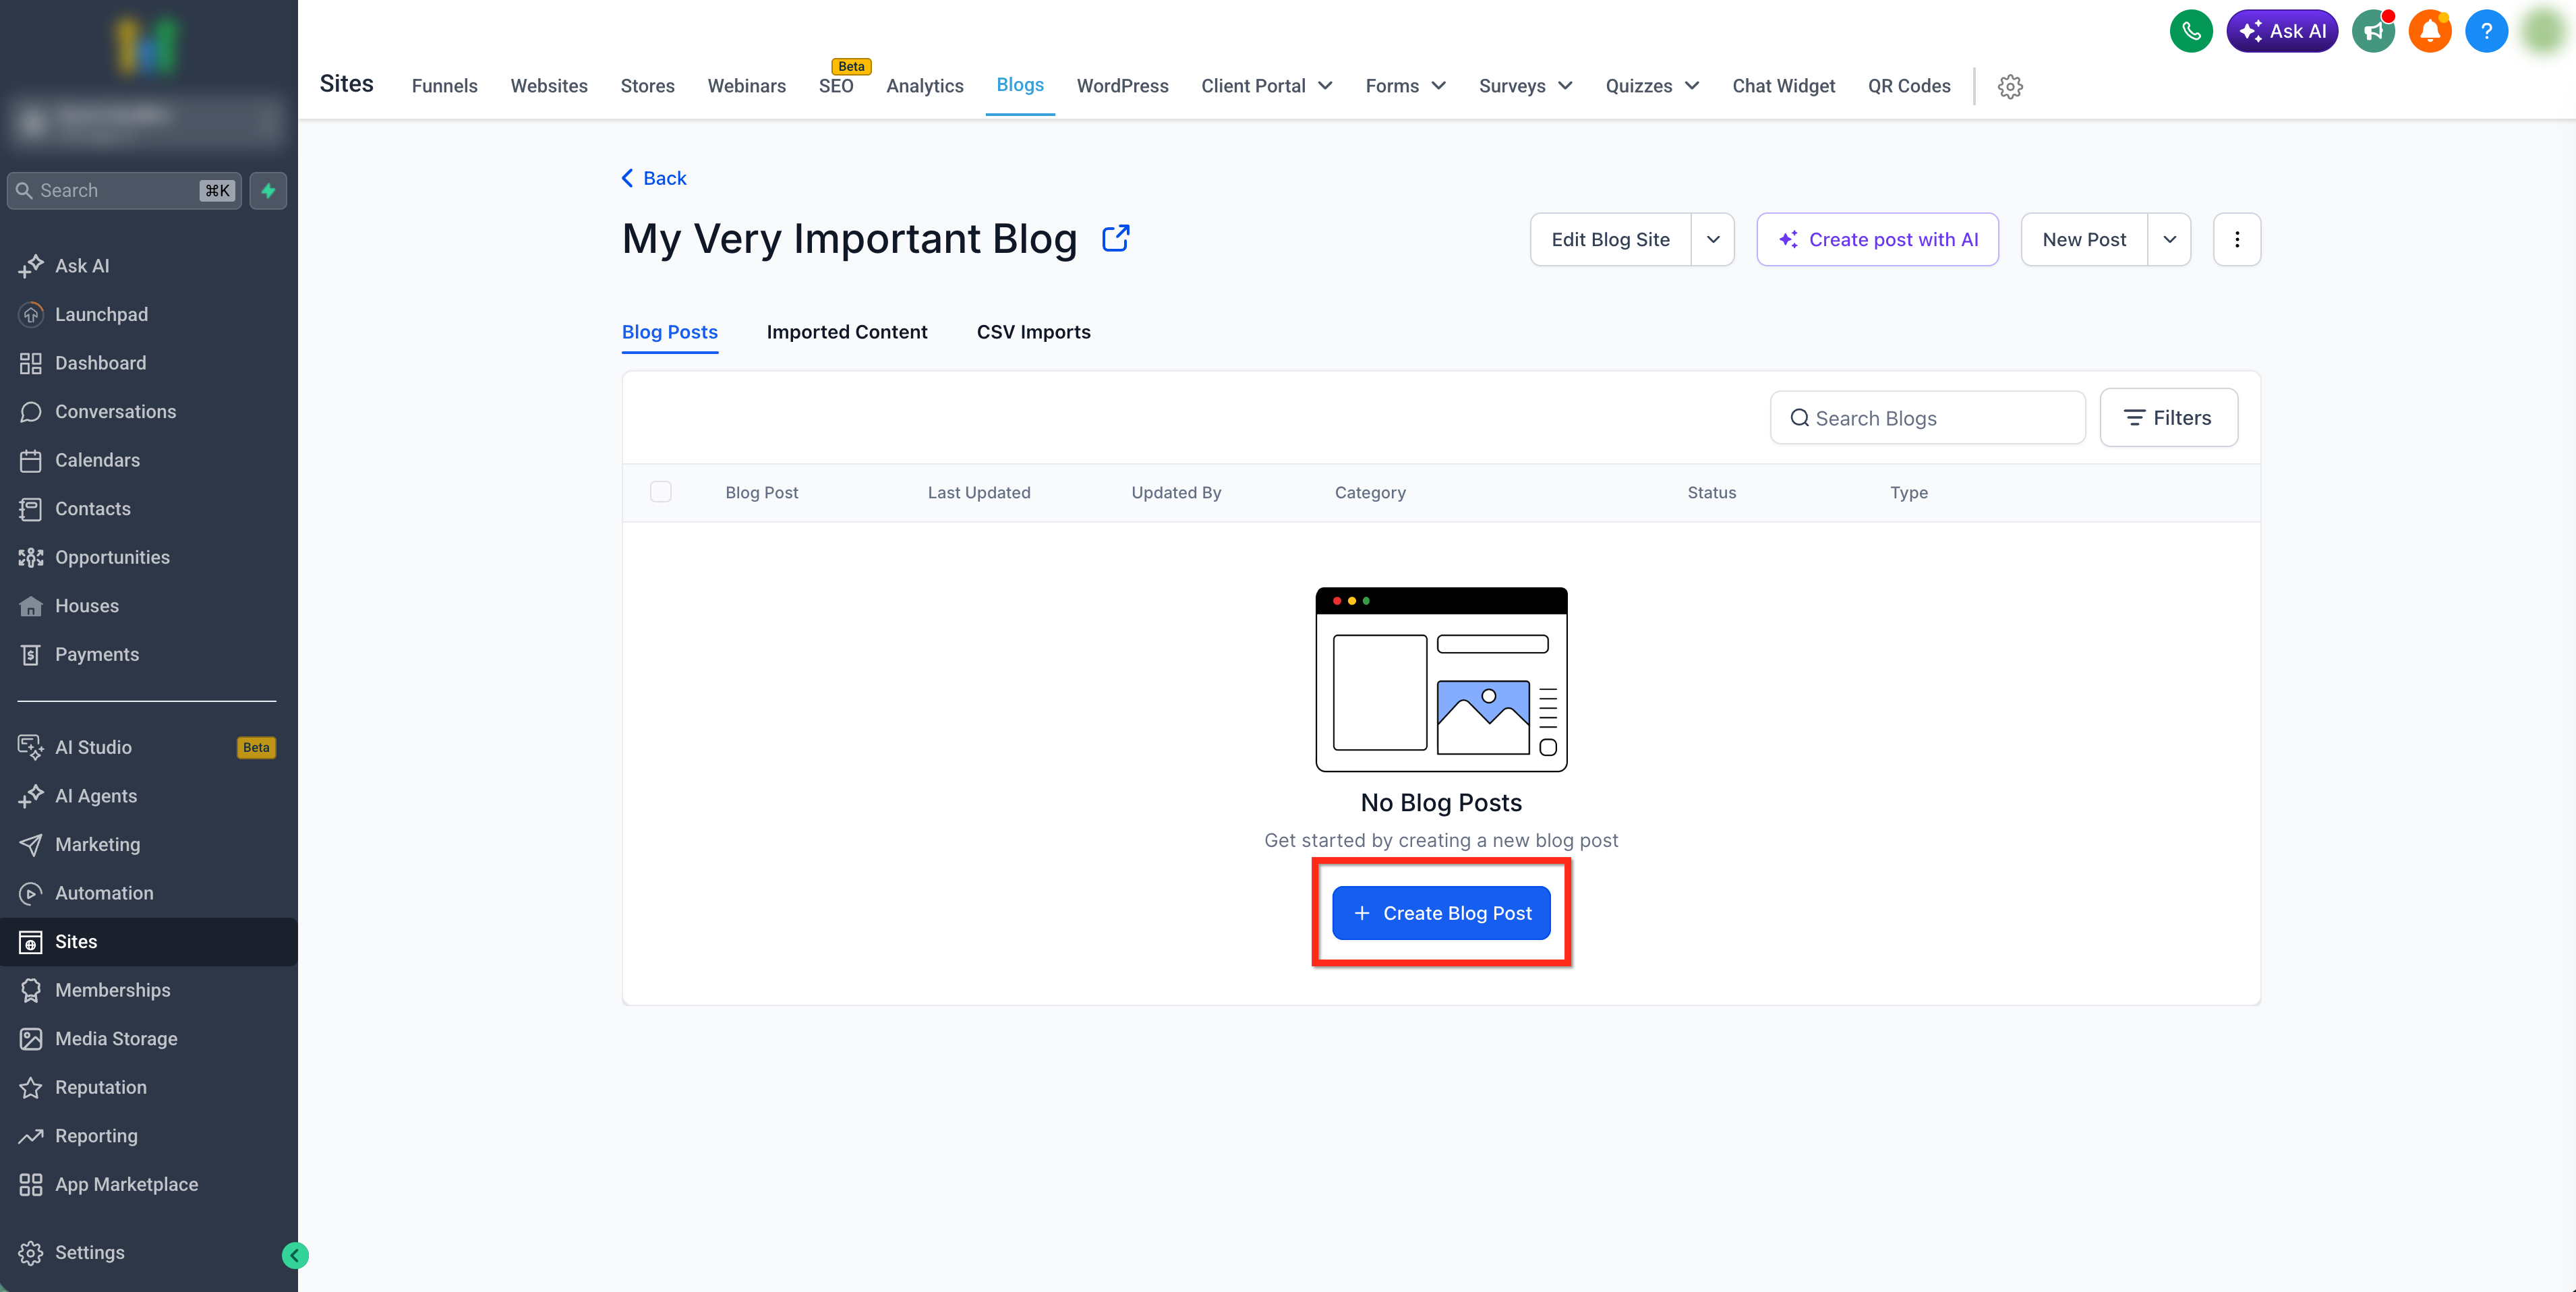Expand the New Post dropdown arrow
Image resolution: width=2576 pixels, height=1292 pixels.
pyautogui.click(x=2169, y=239)
